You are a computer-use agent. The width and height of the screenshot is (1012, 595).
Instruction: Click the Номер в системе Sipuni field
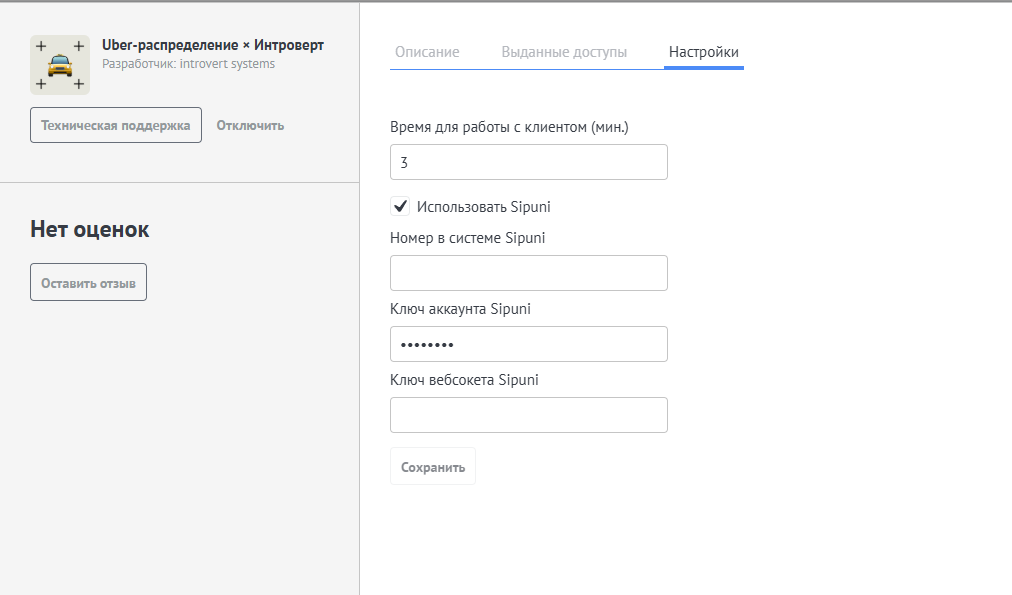point(529,273)
